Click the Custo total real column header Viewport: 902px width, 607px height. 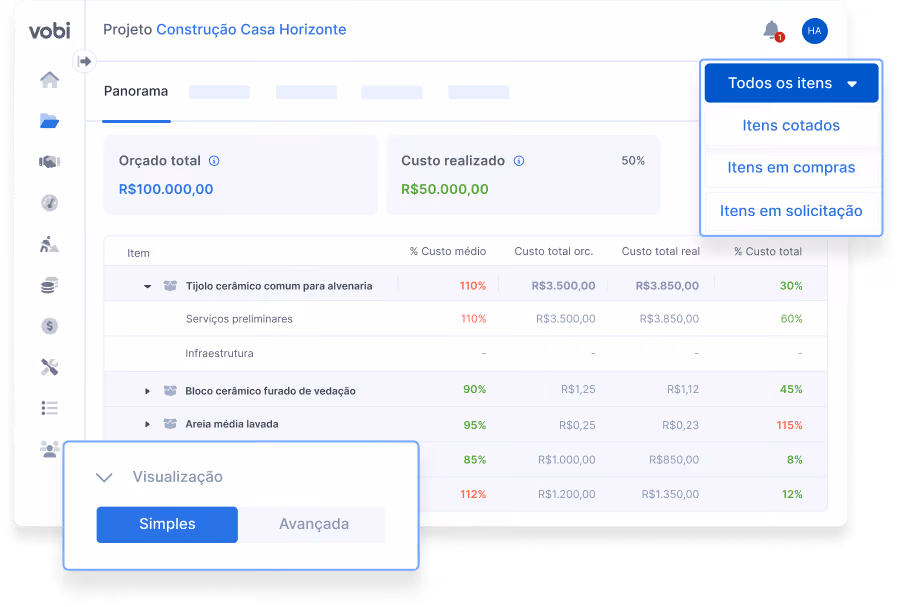[660, 251]
